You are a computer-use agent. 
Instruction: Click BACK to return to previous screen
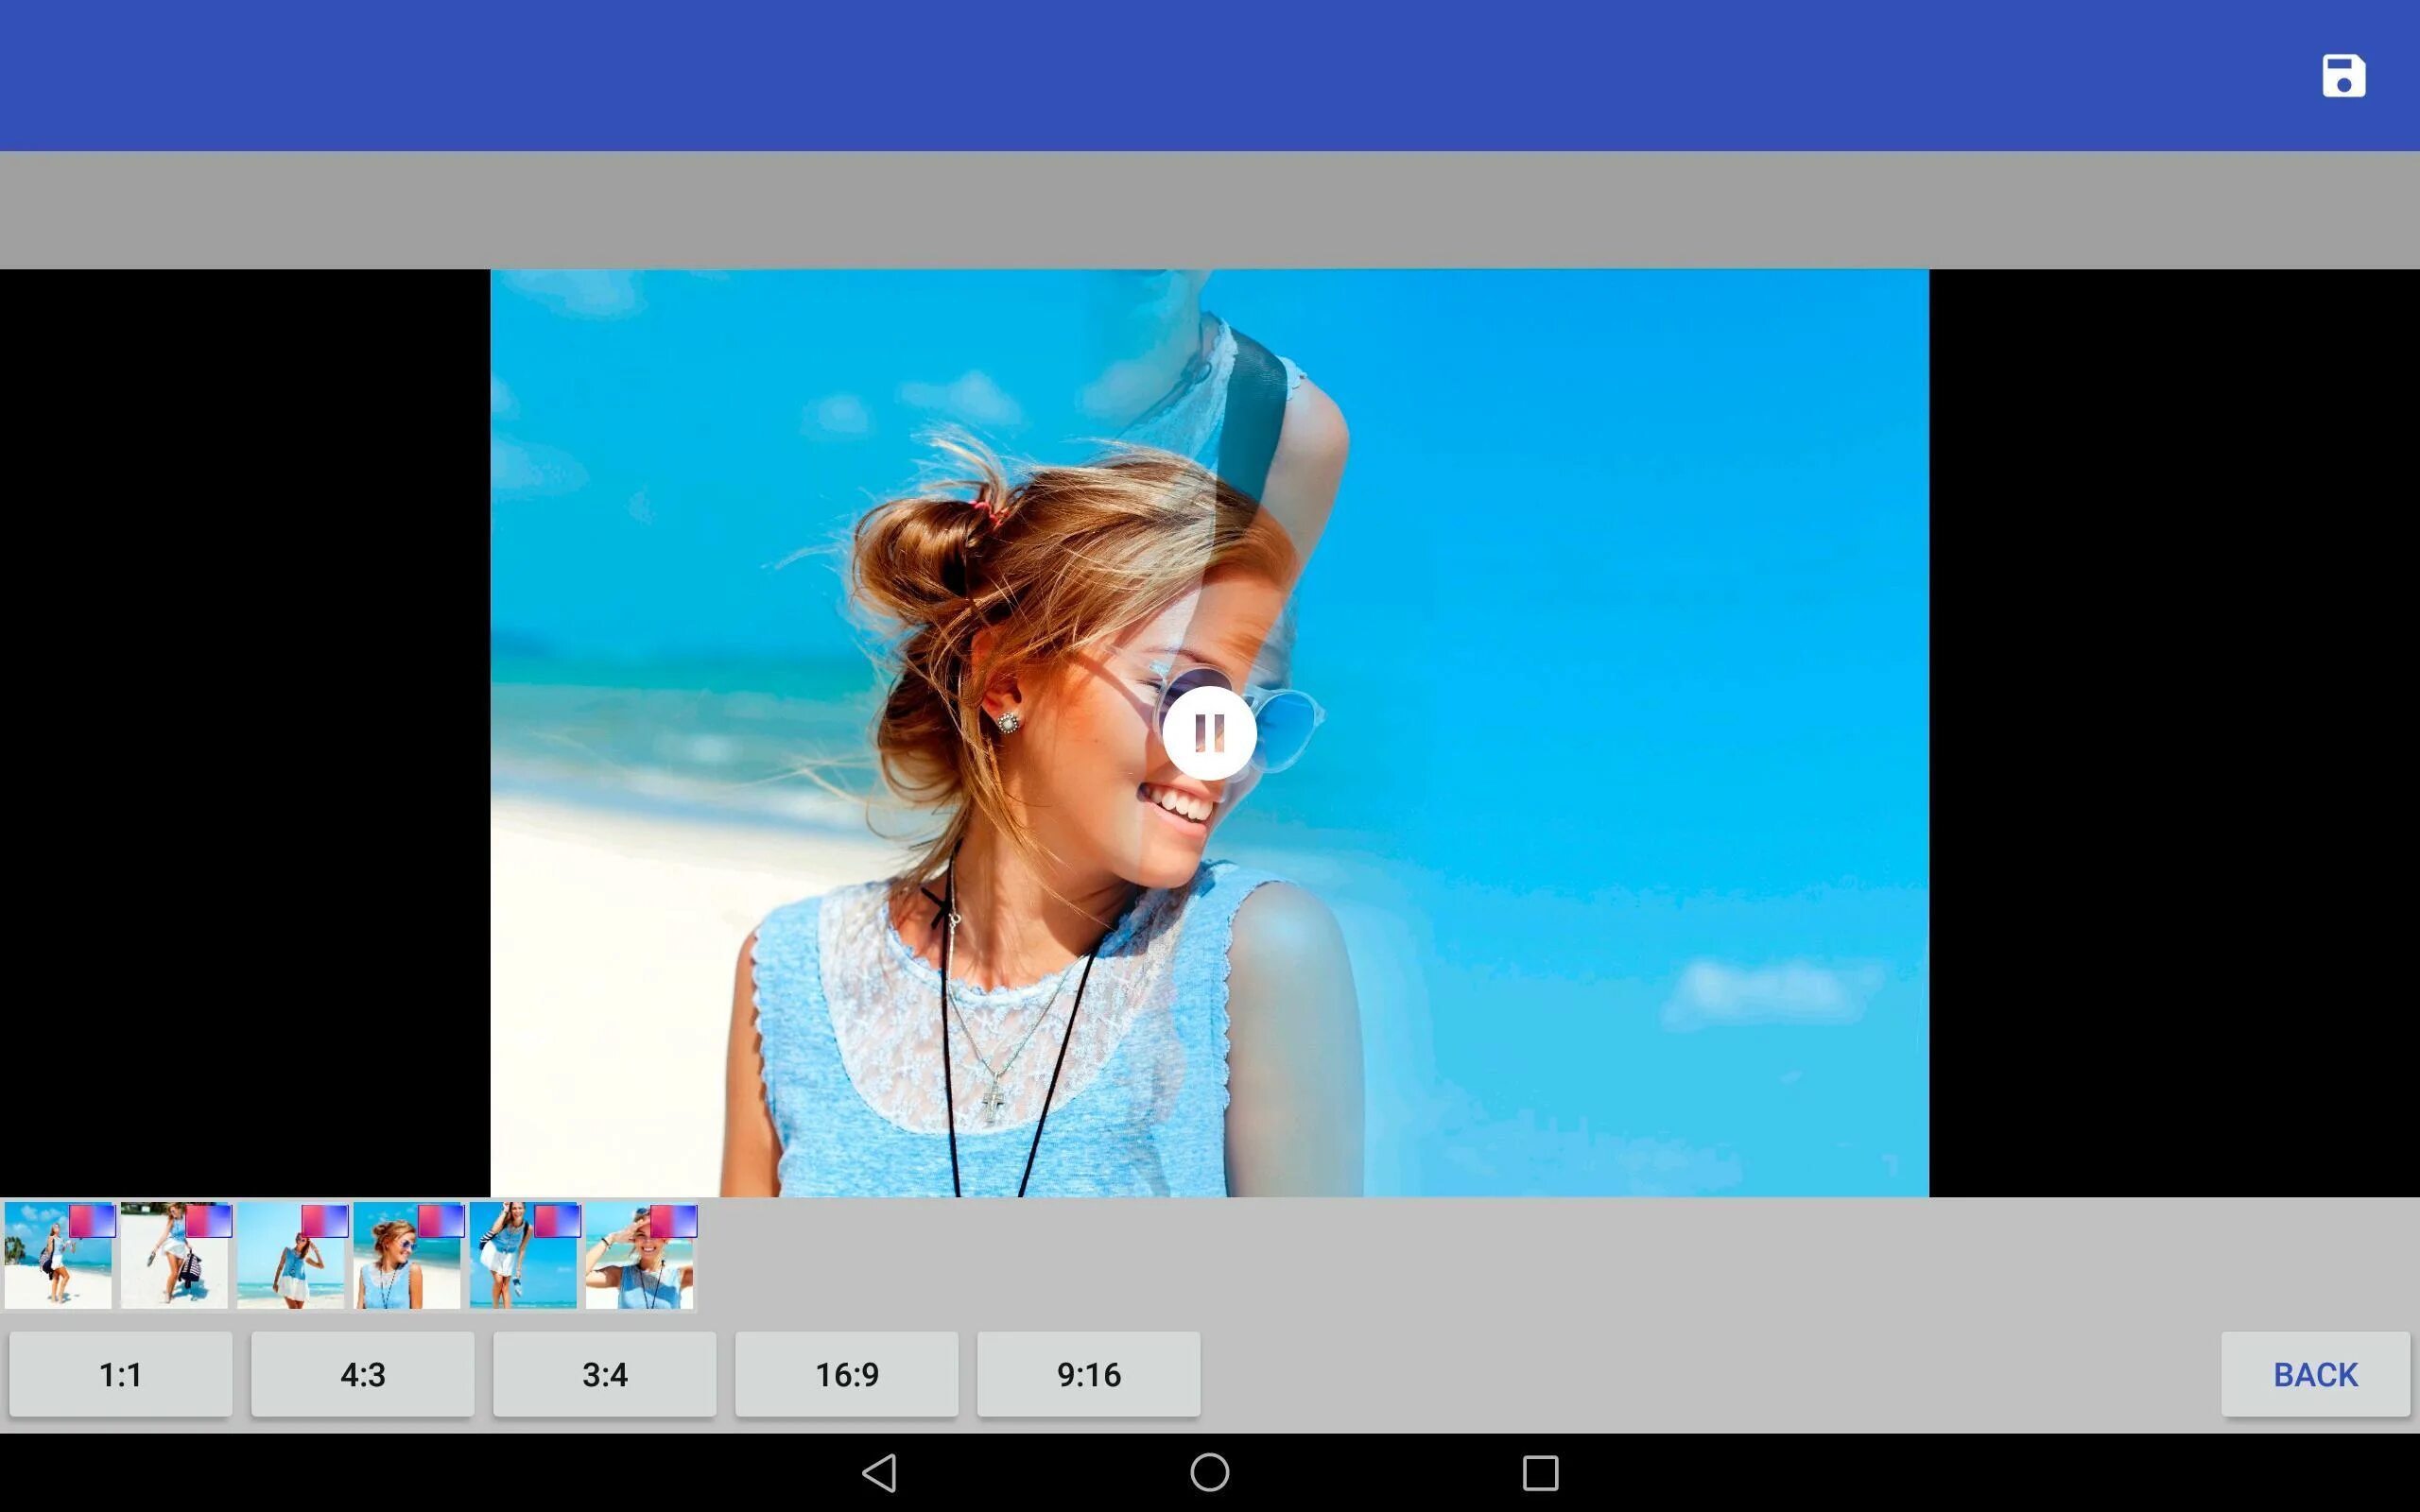coord(2314,1374)
